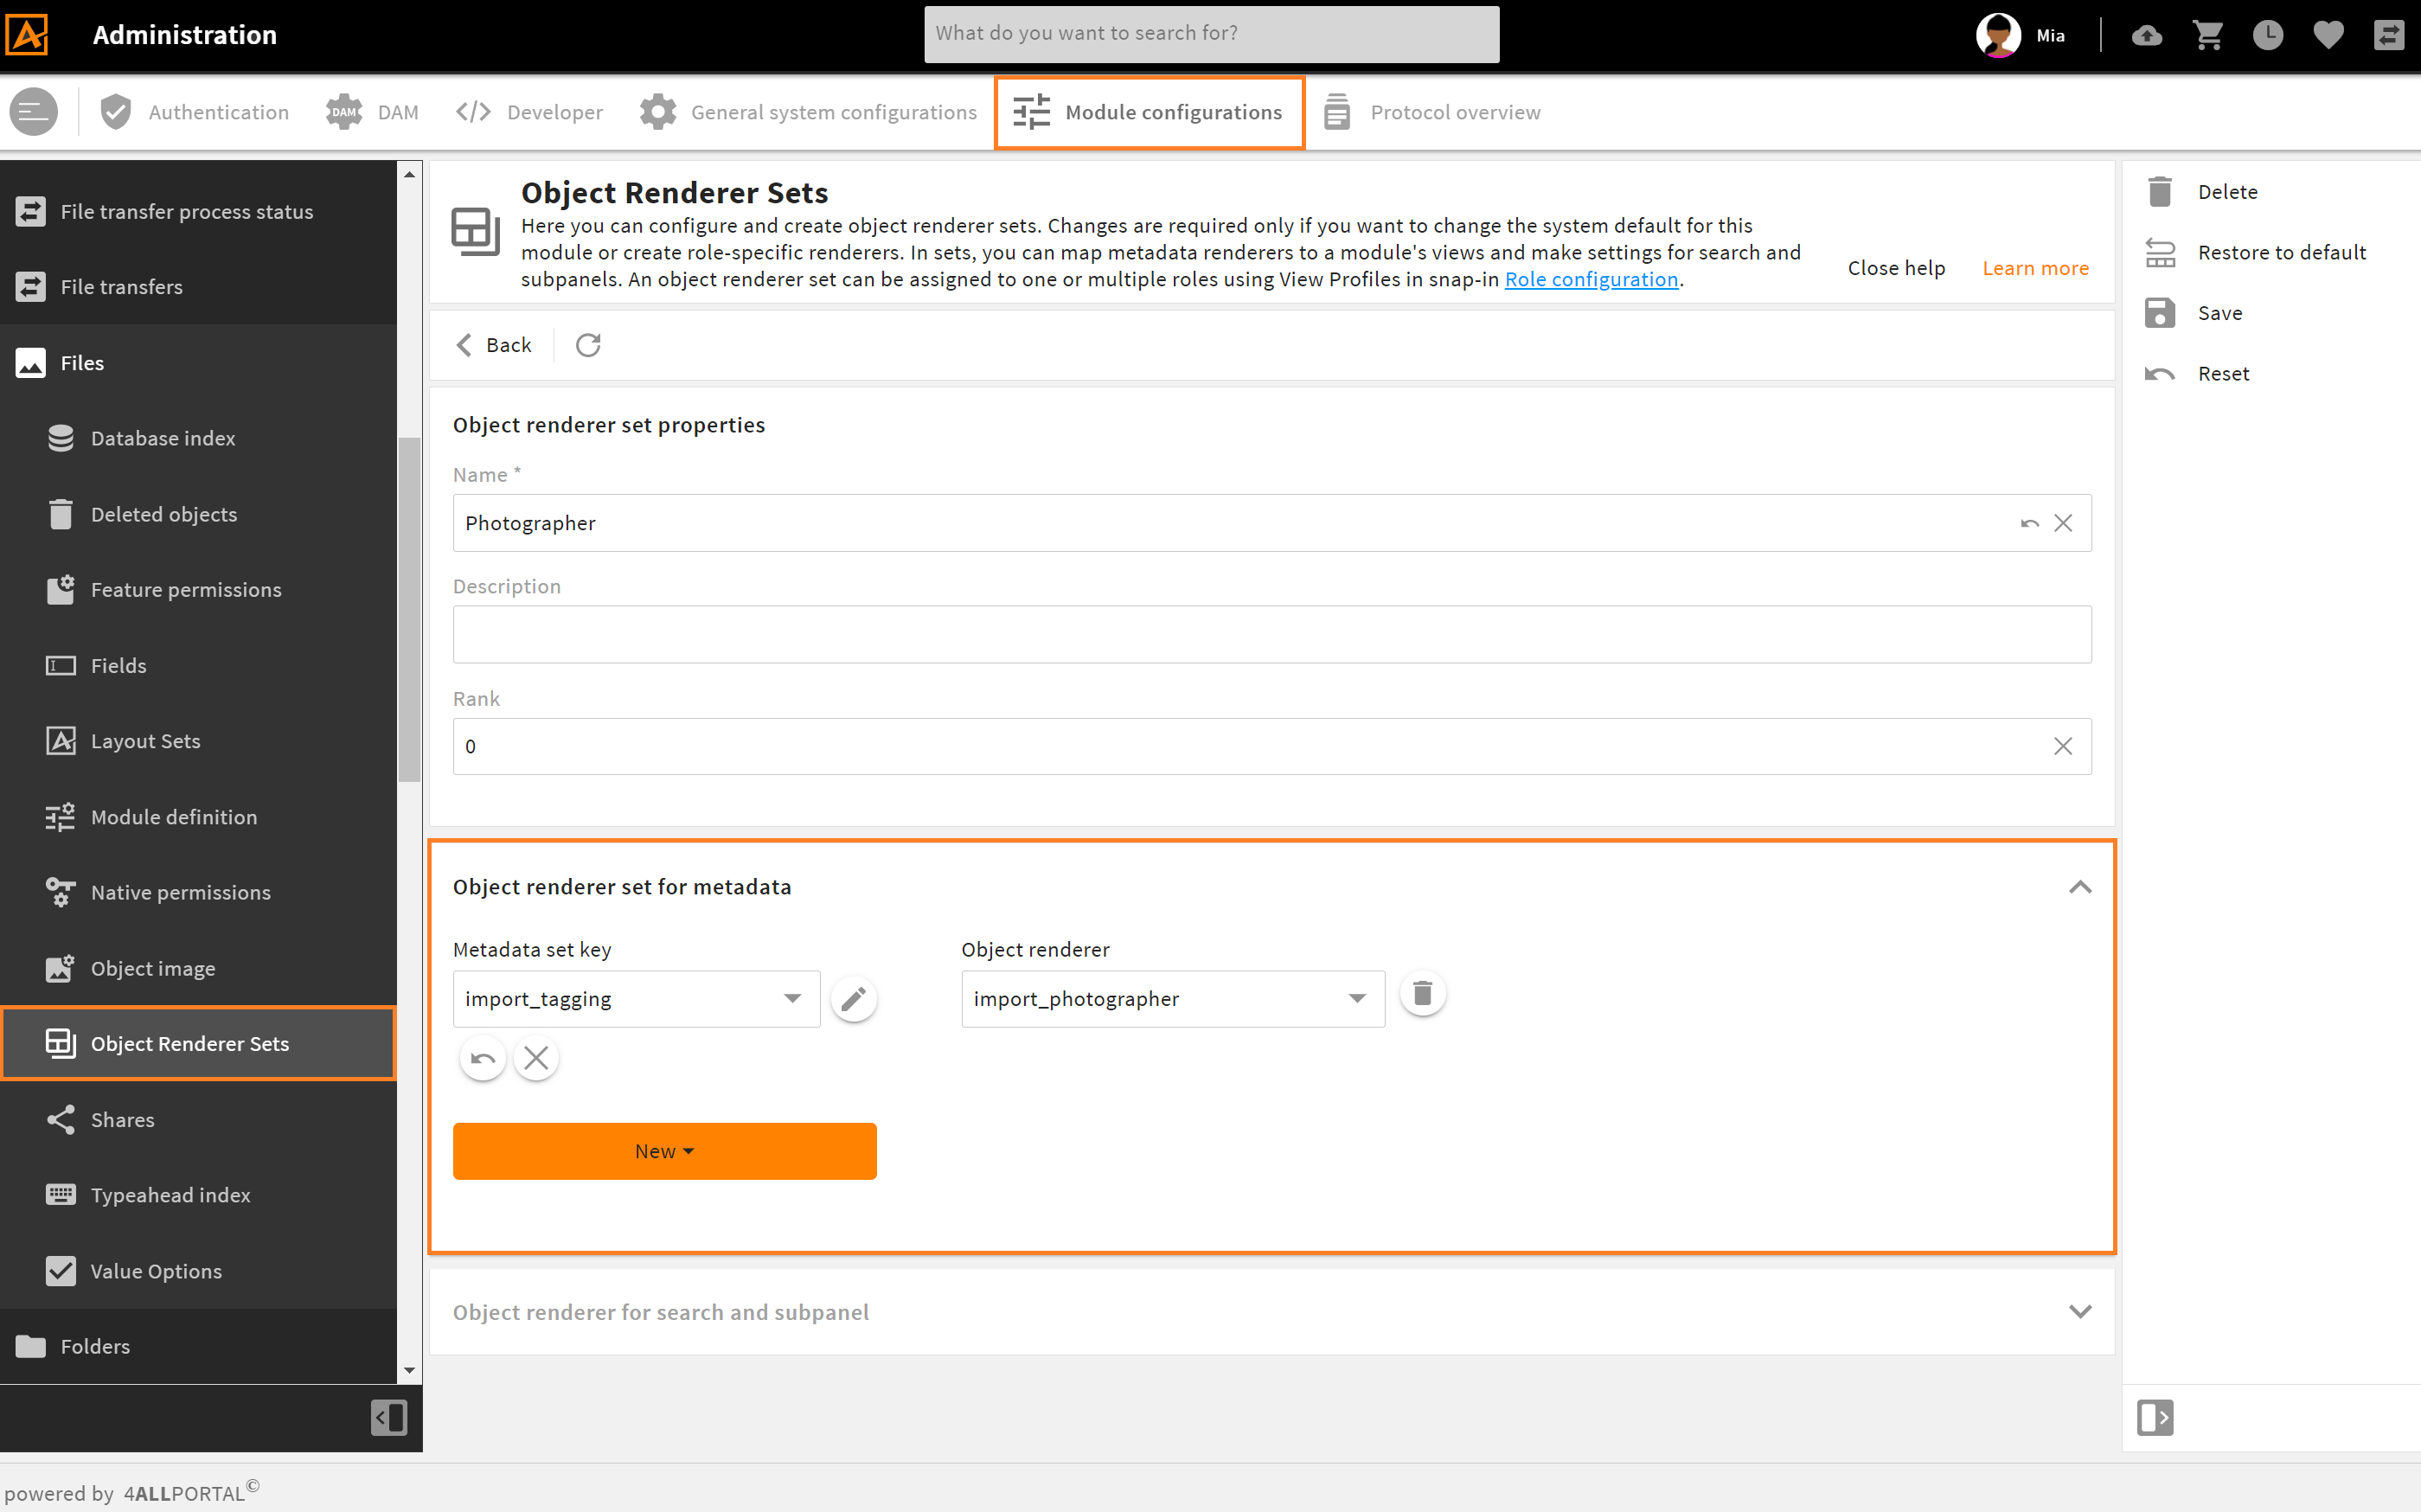2421x1512 pixels.
Task: Open the file transfer icon in the header
Action: click(2388, 35)
